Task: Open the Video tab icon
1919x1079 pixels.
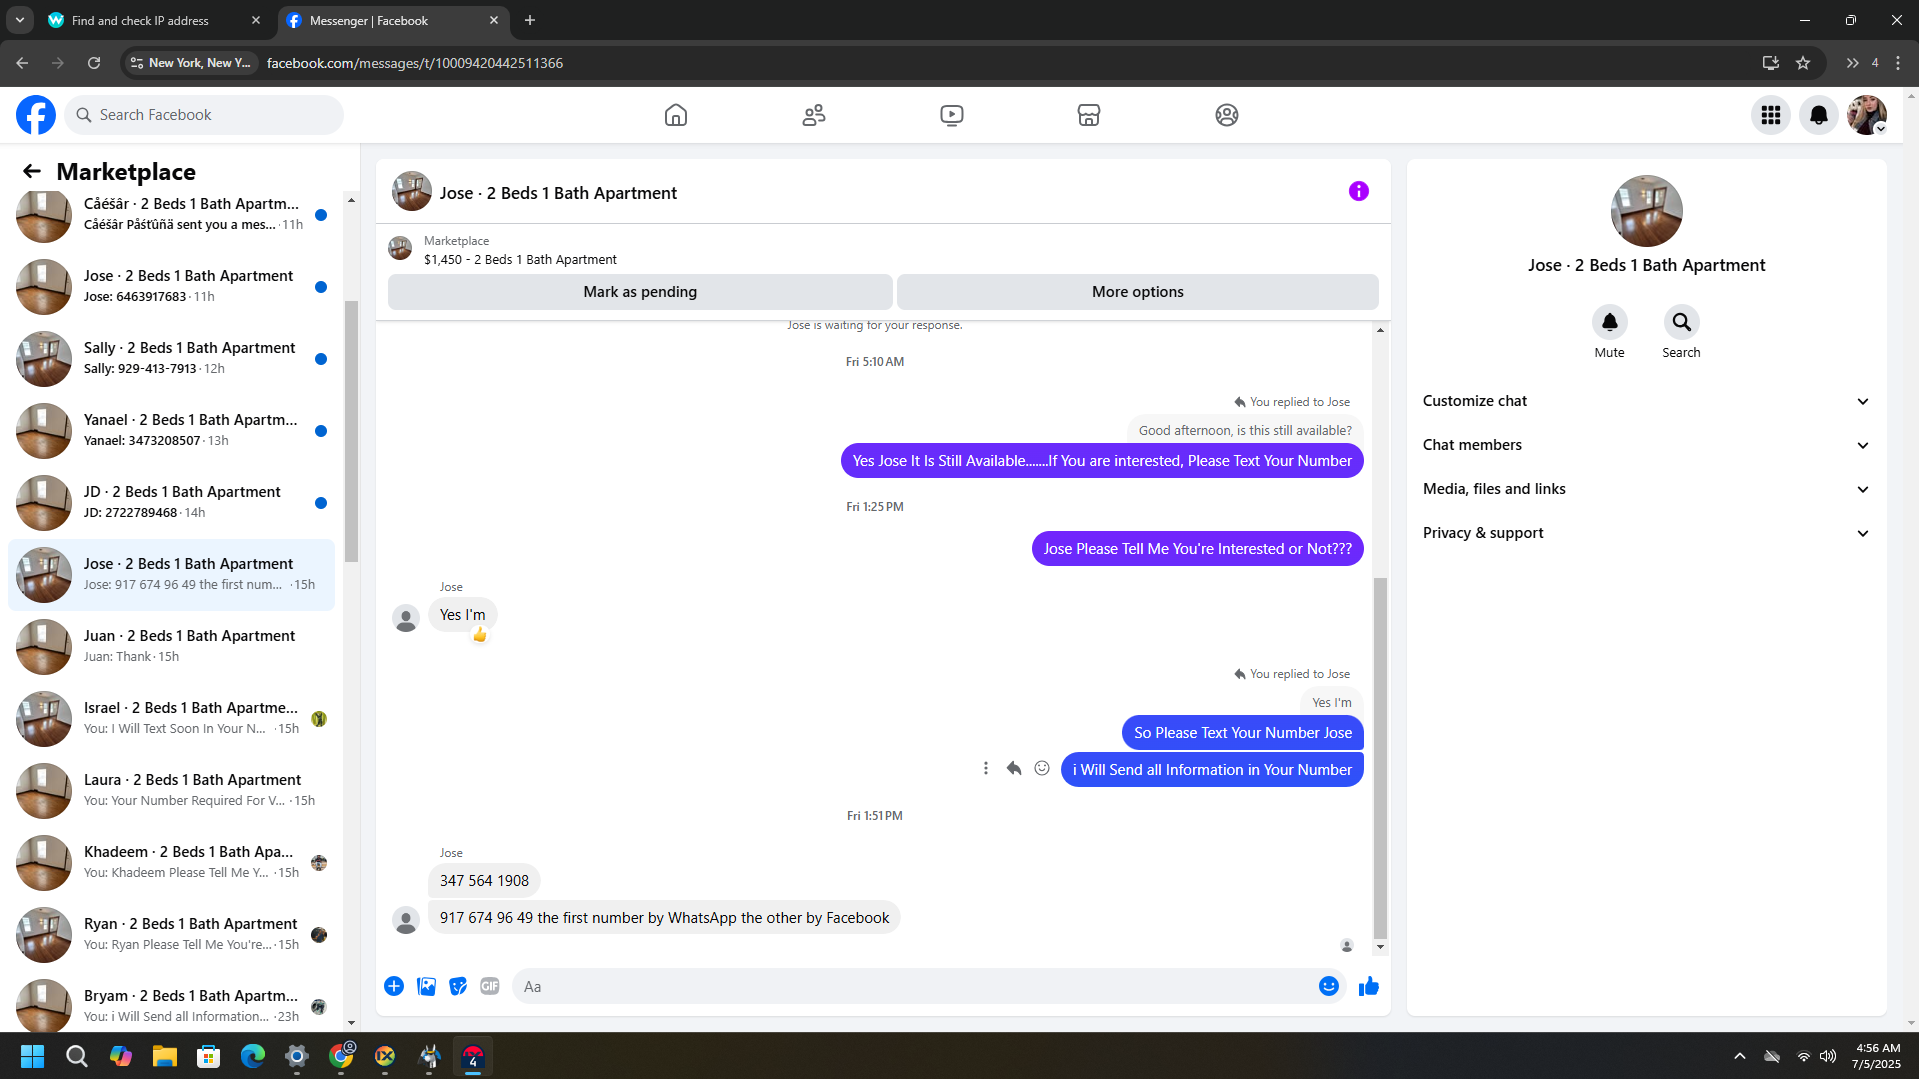Action: 952,115
